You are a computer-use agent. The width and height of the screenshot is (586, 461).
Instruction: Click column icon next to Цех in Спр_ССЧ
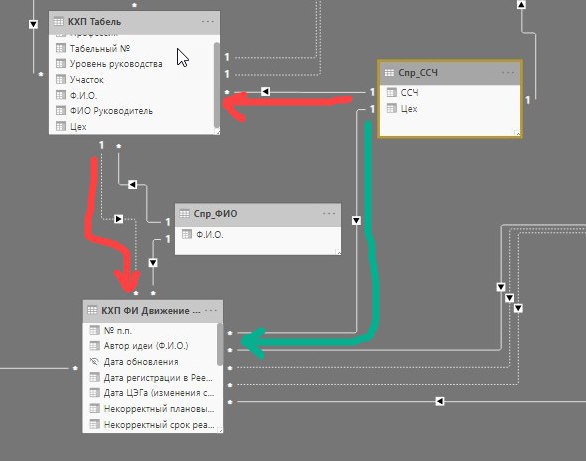(392, 108)
